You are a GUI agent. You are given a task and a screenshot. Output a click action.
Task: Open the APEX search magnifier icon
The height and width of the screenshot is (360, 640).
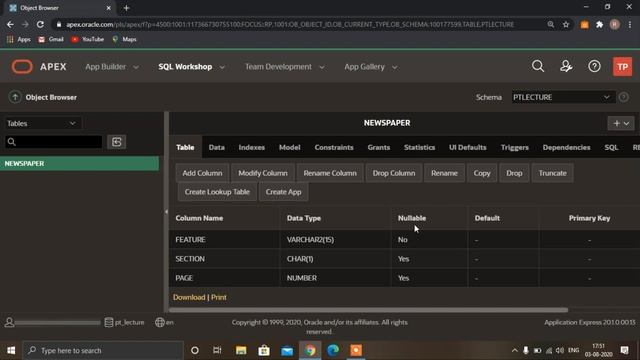[x=538, y=66]
